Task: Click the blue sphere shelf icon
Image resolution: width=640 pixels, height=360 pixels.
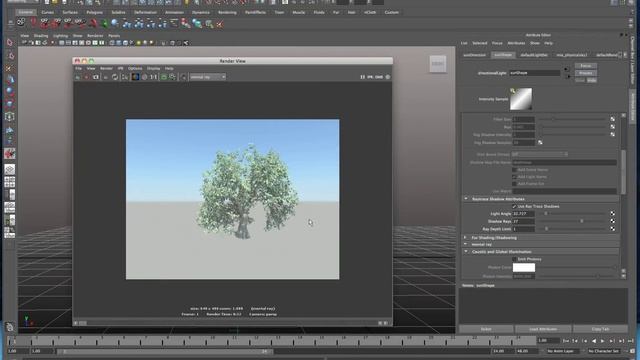Action: coord(115,23)
